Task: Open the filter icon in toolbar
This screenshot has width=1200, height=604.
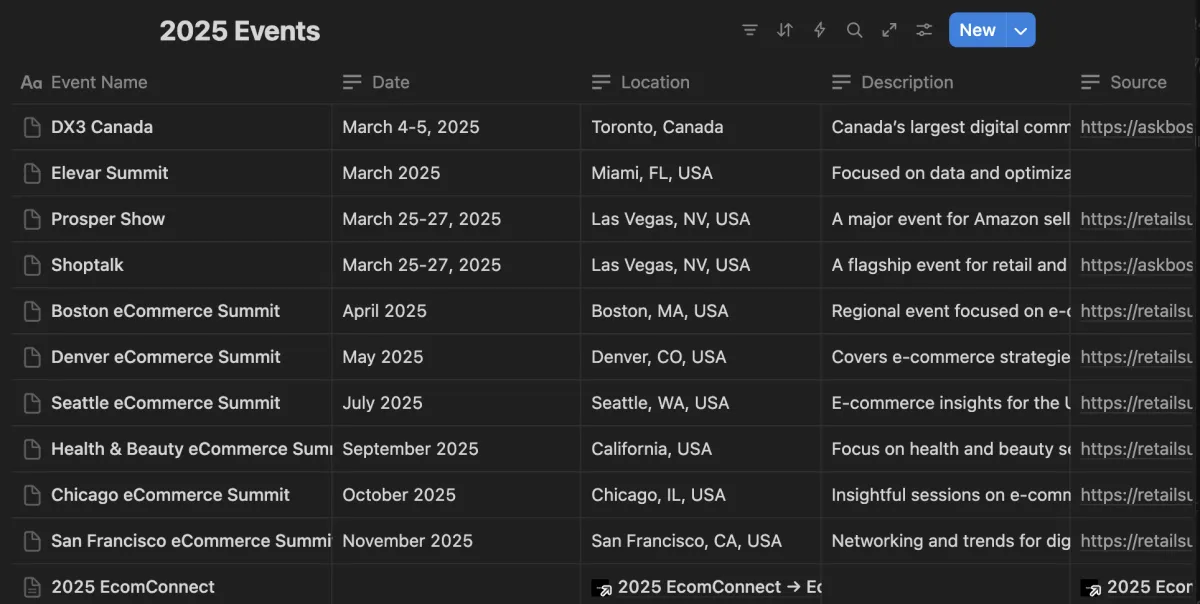Action: point(750,30)
